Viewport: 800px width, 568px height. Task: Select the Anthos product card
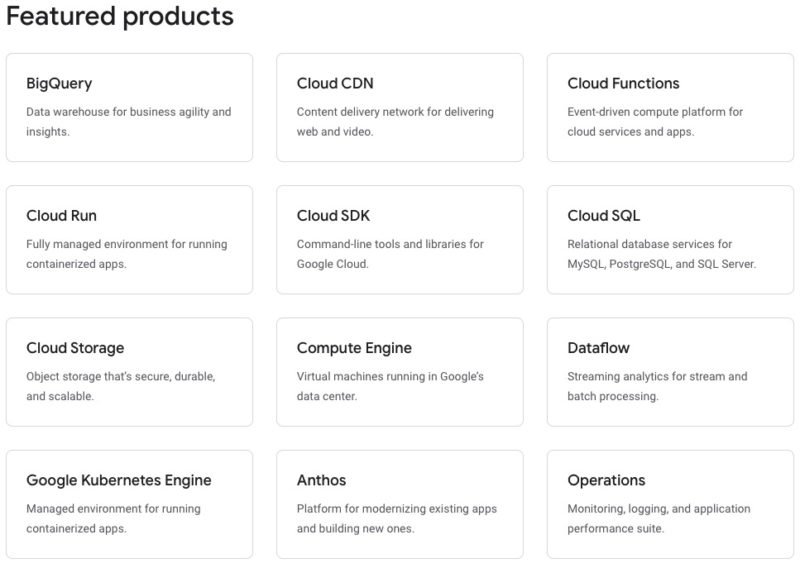[399, 504]
